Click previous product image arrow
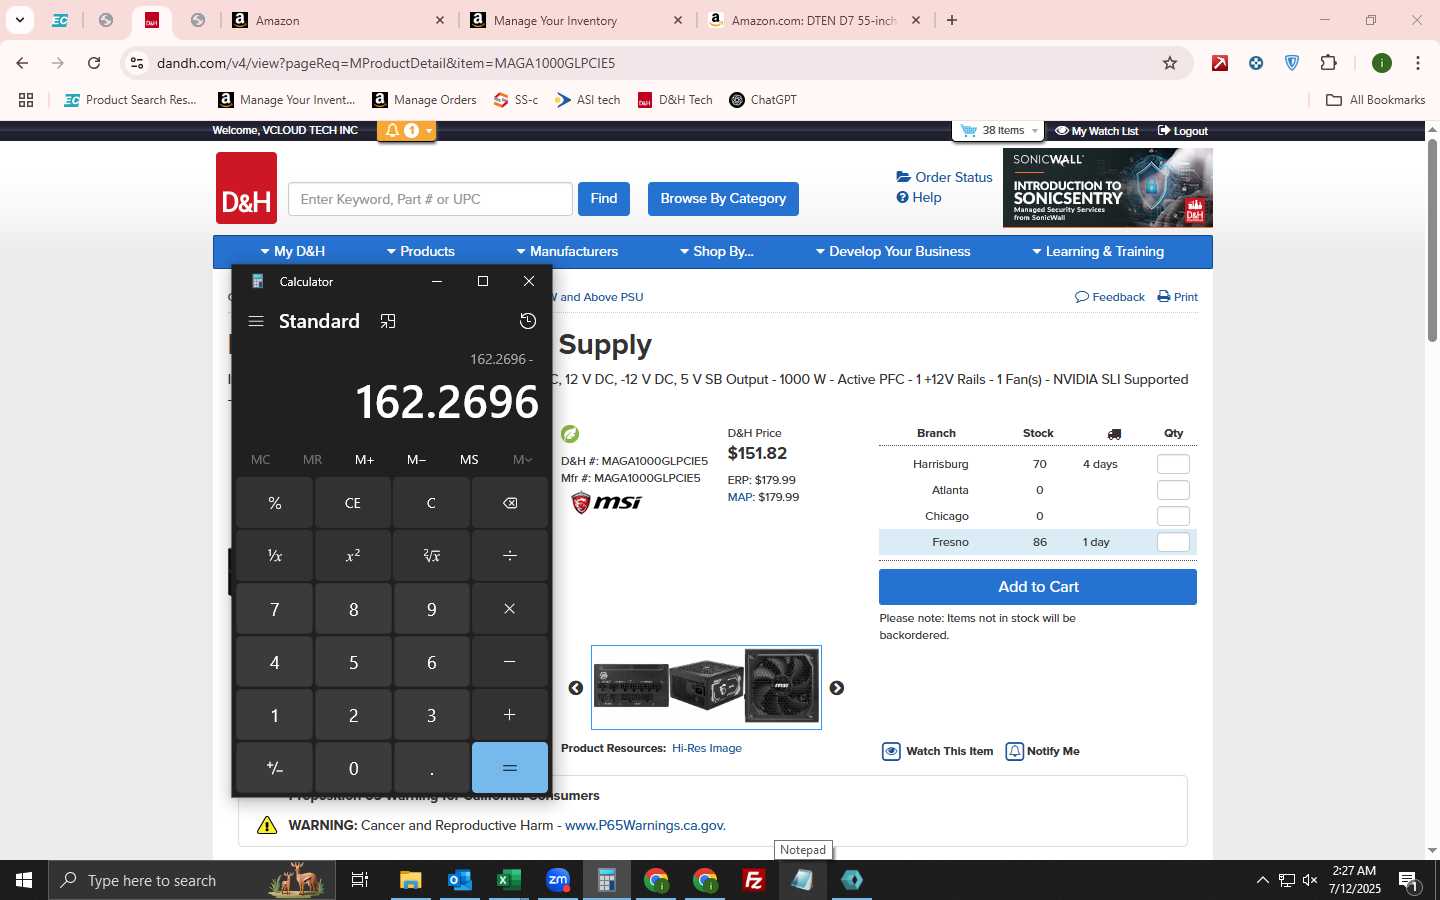Image resolution: width=1440 pixels, height=900 pixels. tap(576, 688)
